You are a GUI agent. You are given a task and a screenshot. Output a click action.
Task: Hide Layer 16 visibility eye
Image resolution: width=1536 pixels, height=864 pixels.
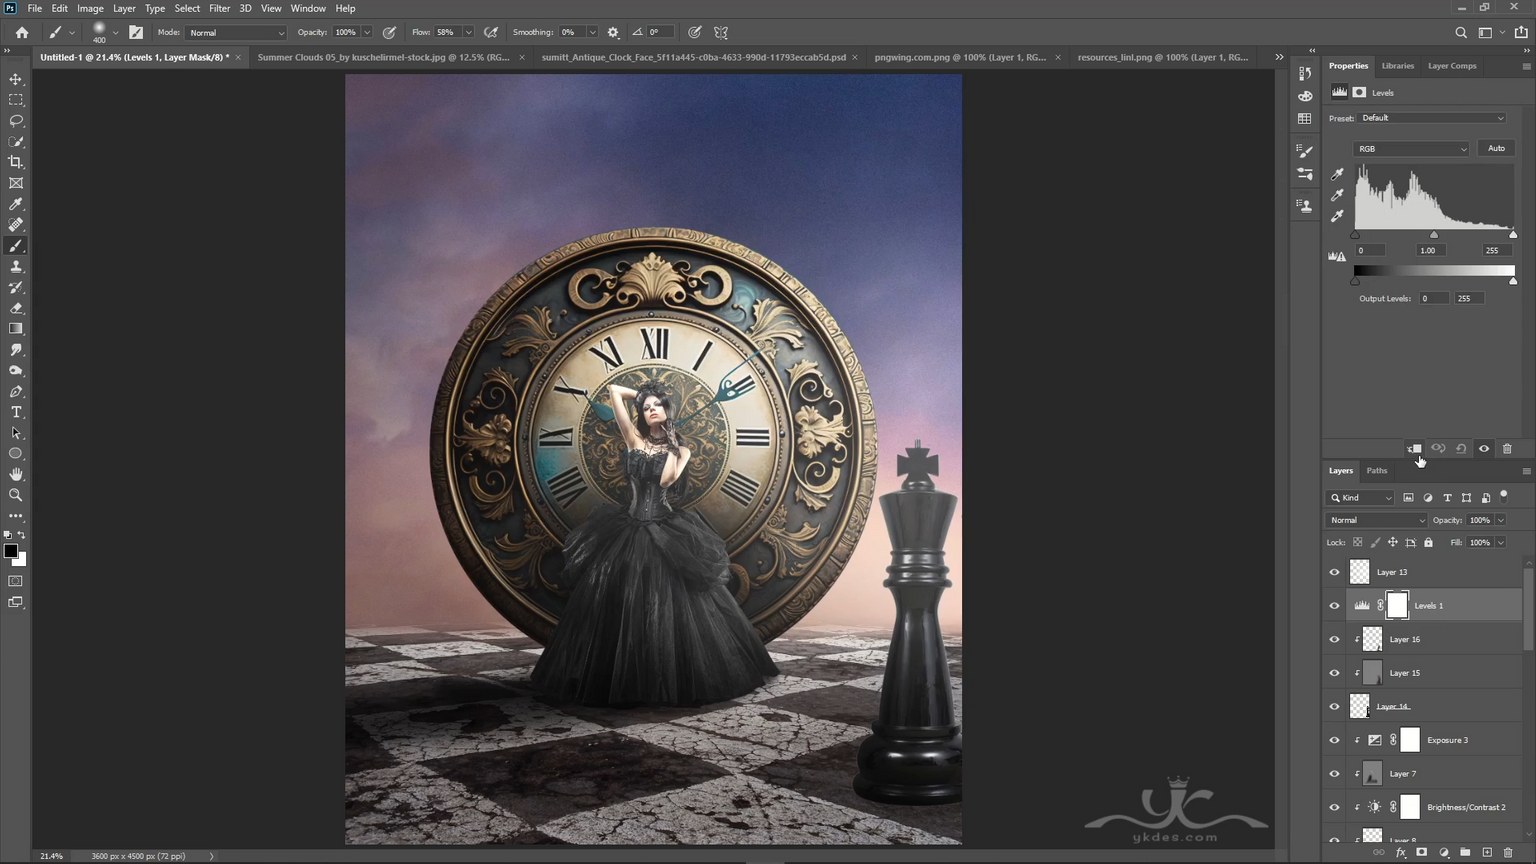[x=1334, y=640]
